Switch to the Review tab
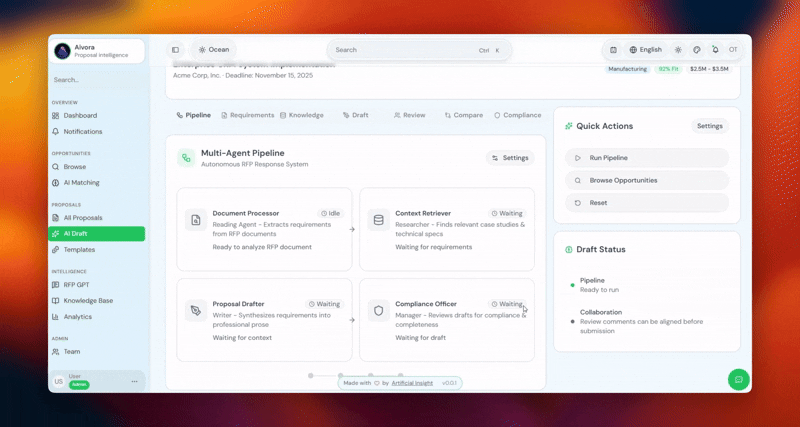 (409, 115)
